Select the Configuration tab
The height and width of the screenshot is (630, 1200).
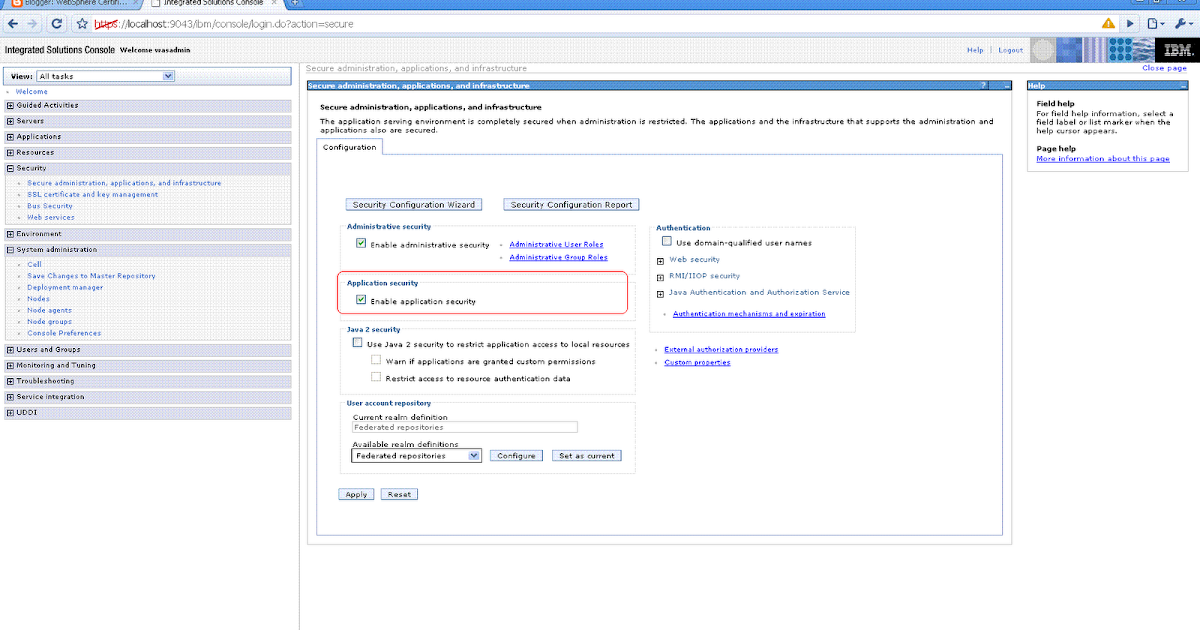click(x=350, y=147)
